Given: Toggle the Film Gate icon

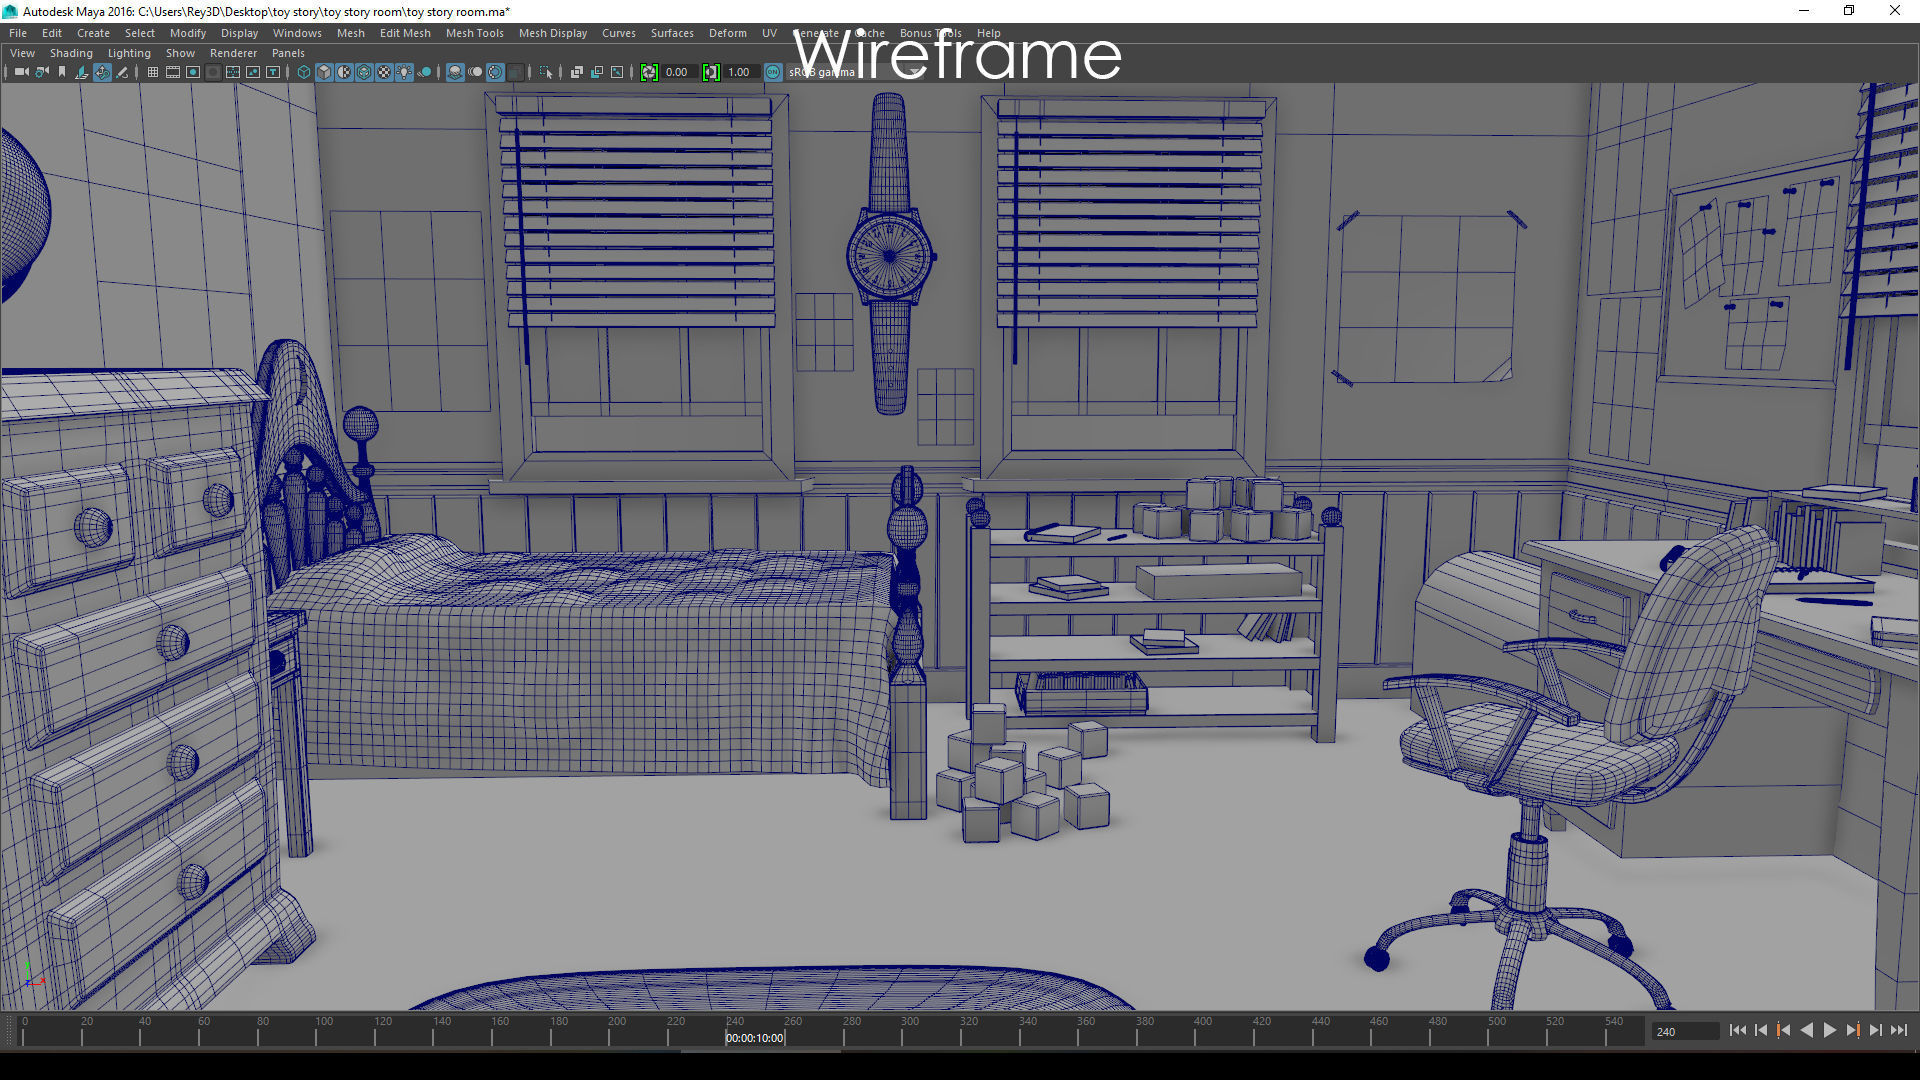Looking at the screenshot, I should tap(173, 72).
